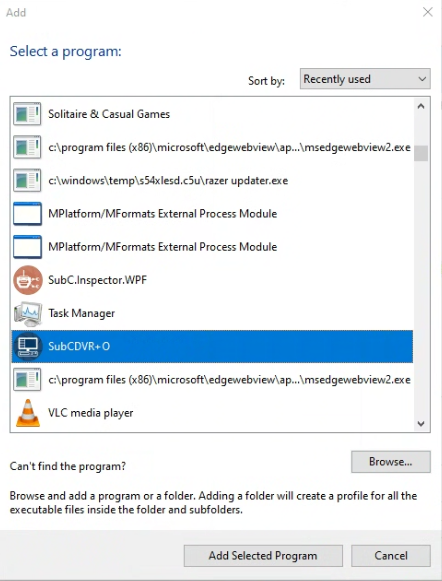Click the SubC.Inspector.WPF round icon

[x=27, y=280]
